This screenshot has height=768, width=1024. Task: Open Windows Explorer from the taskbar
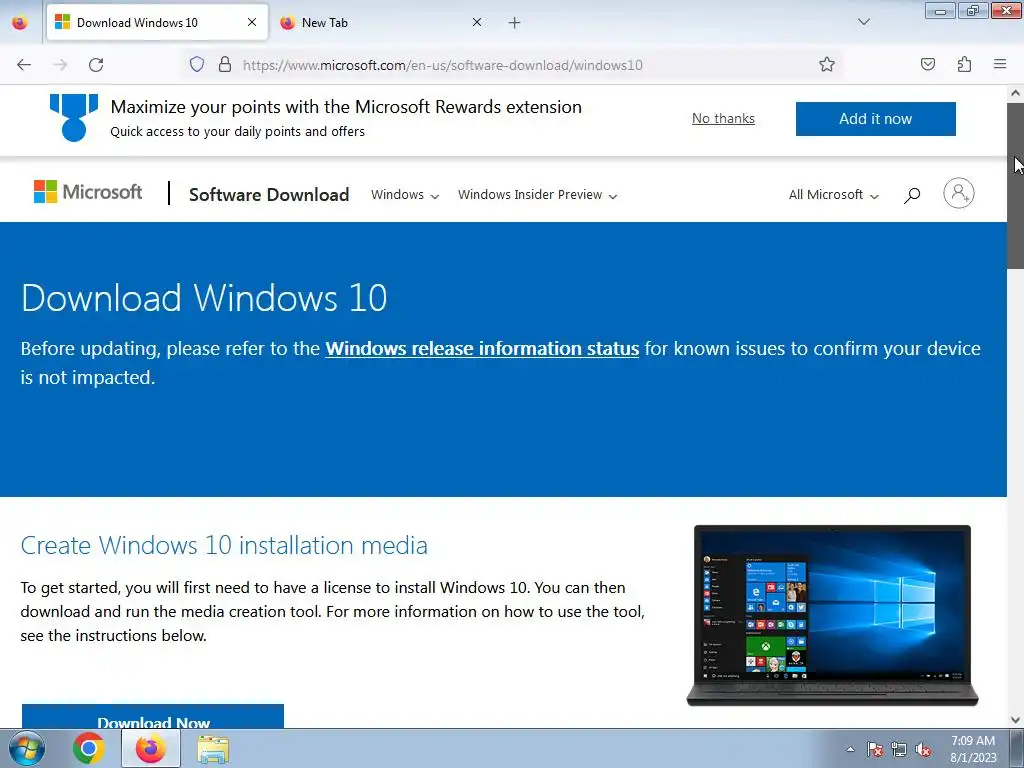[x=213, y=750]
